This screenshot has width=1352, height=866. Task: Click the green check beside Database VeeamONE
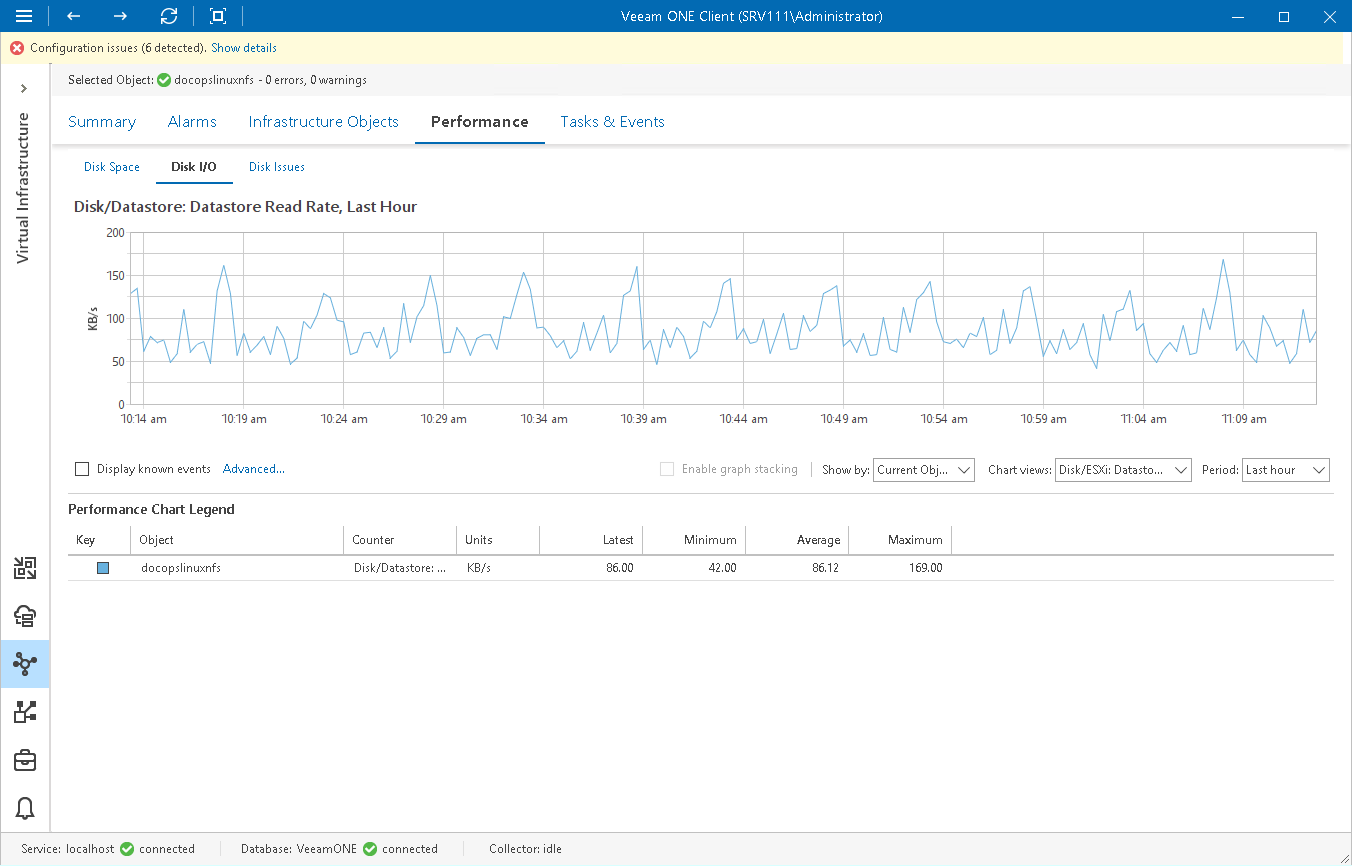coord(370,849)
